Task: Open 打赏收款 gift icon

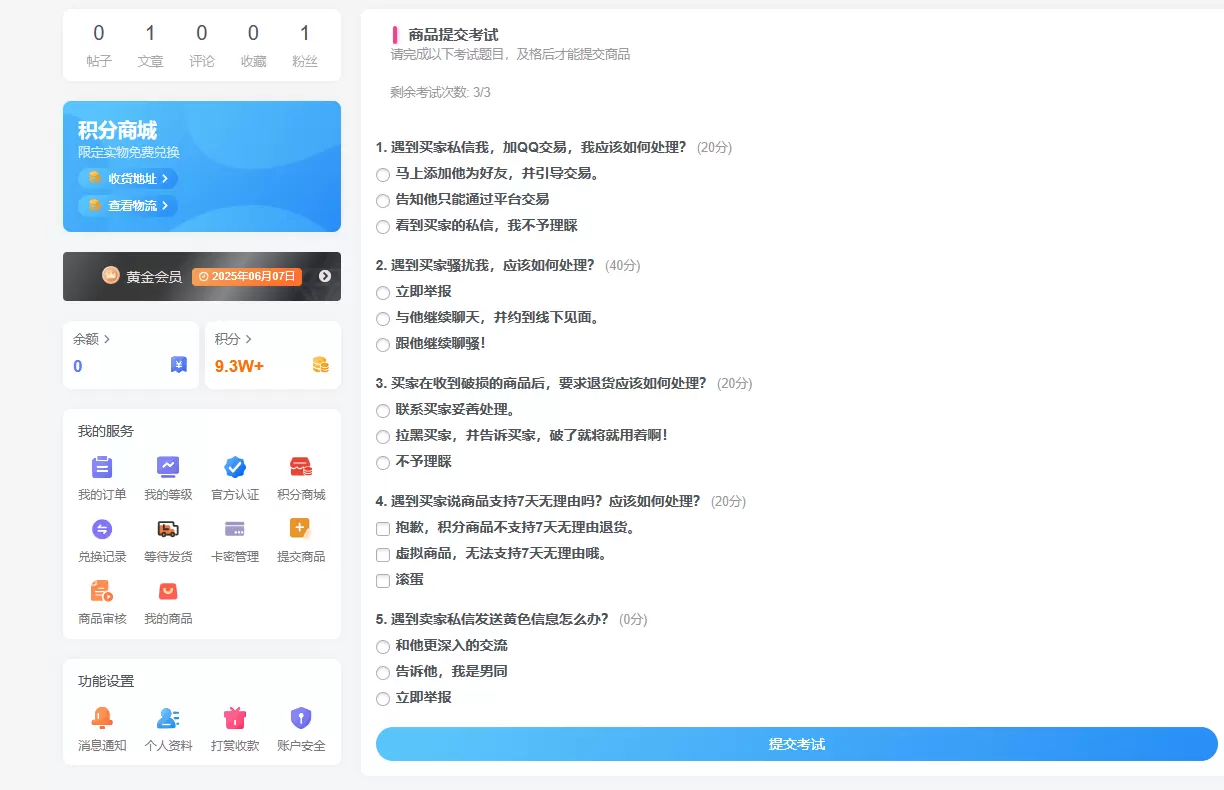Action: pos(235,717)
